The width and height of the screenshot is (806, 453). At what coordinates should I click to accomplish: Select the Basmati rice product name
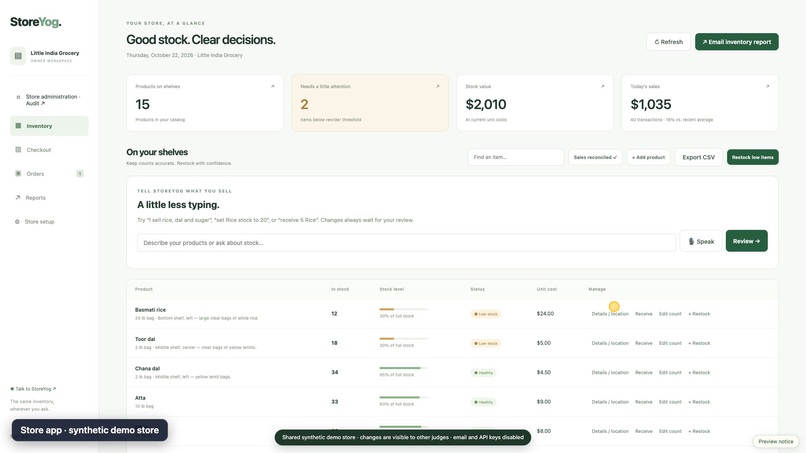tap(150, 310)
